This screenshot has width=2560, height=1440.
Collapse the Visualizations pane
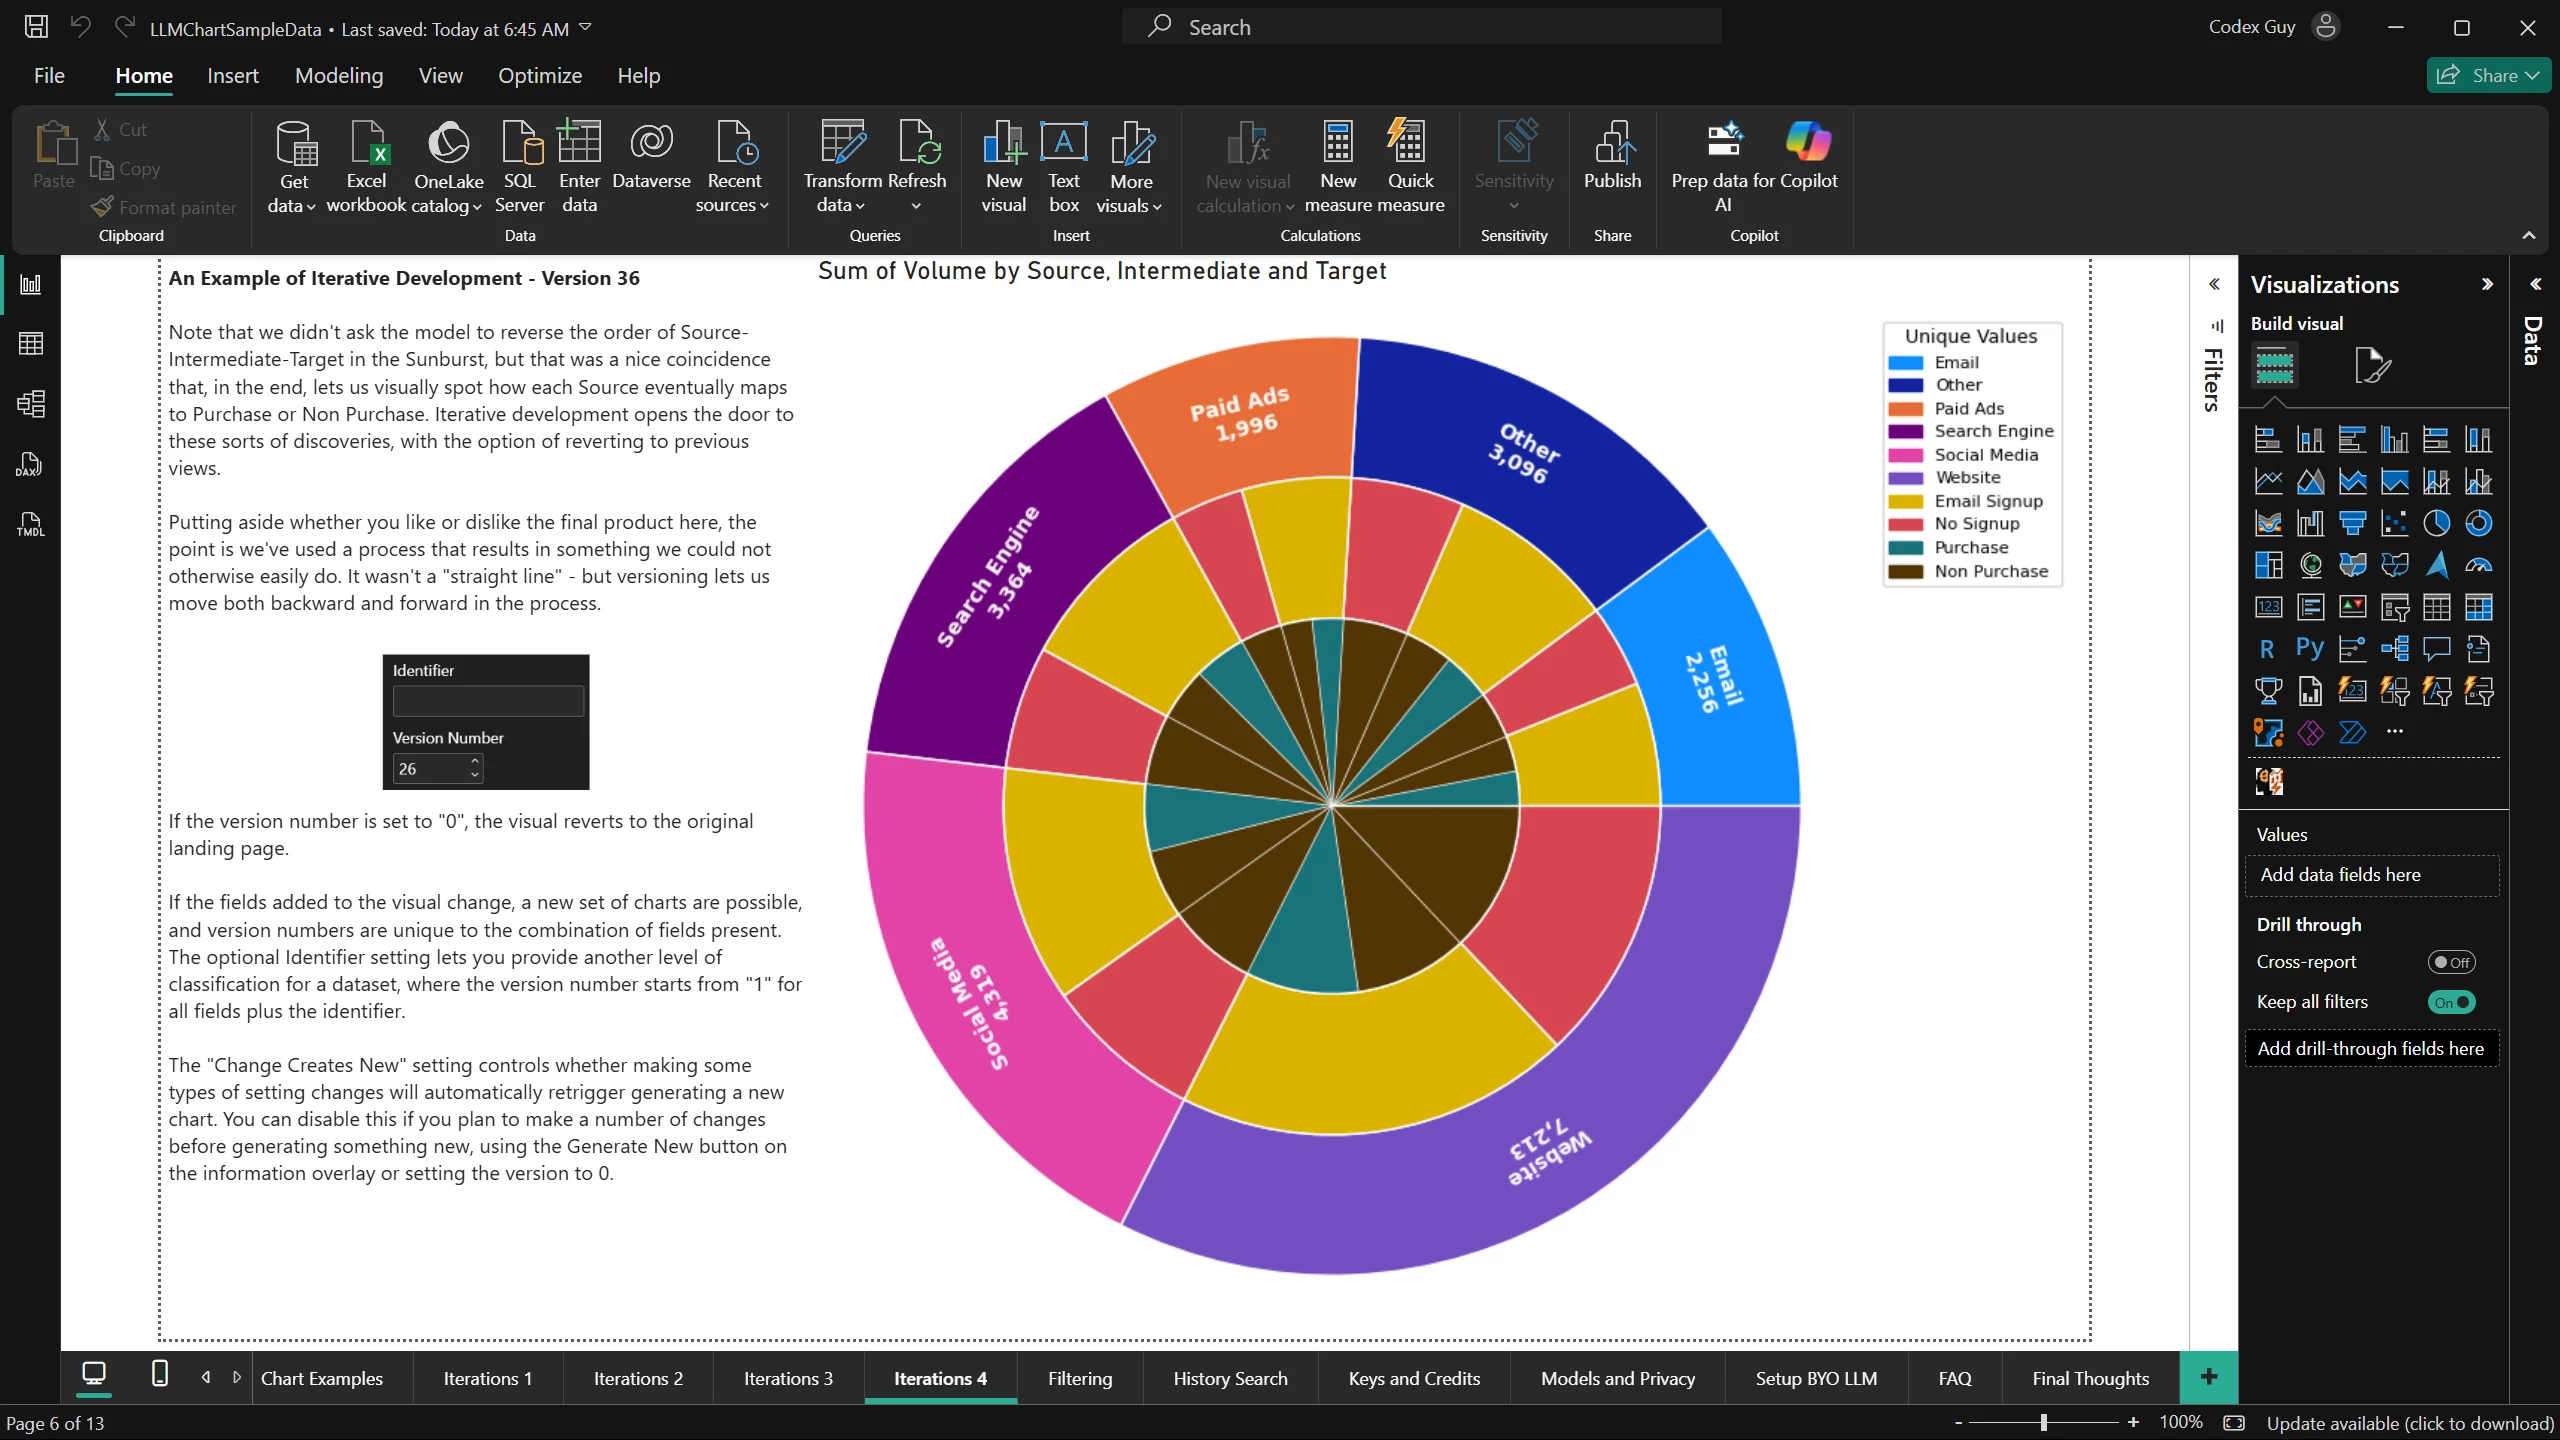tap(2487, 284)
